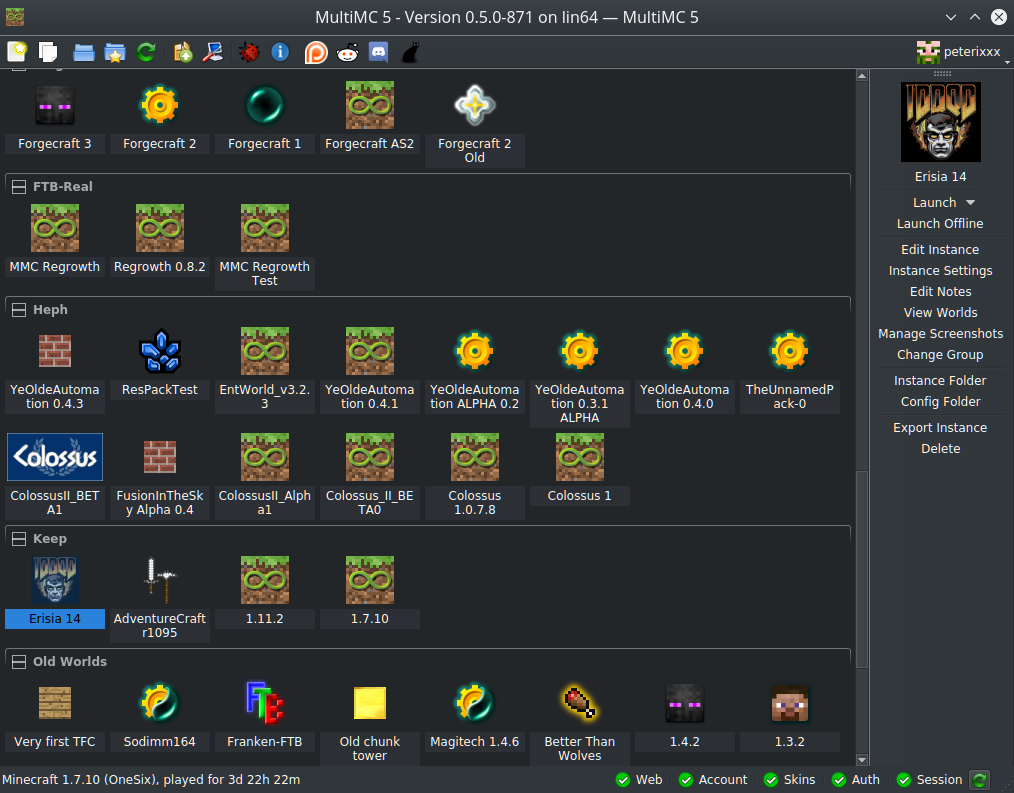Collapse the Old Worlds group

pyautogui.click(x=18, y=662)
